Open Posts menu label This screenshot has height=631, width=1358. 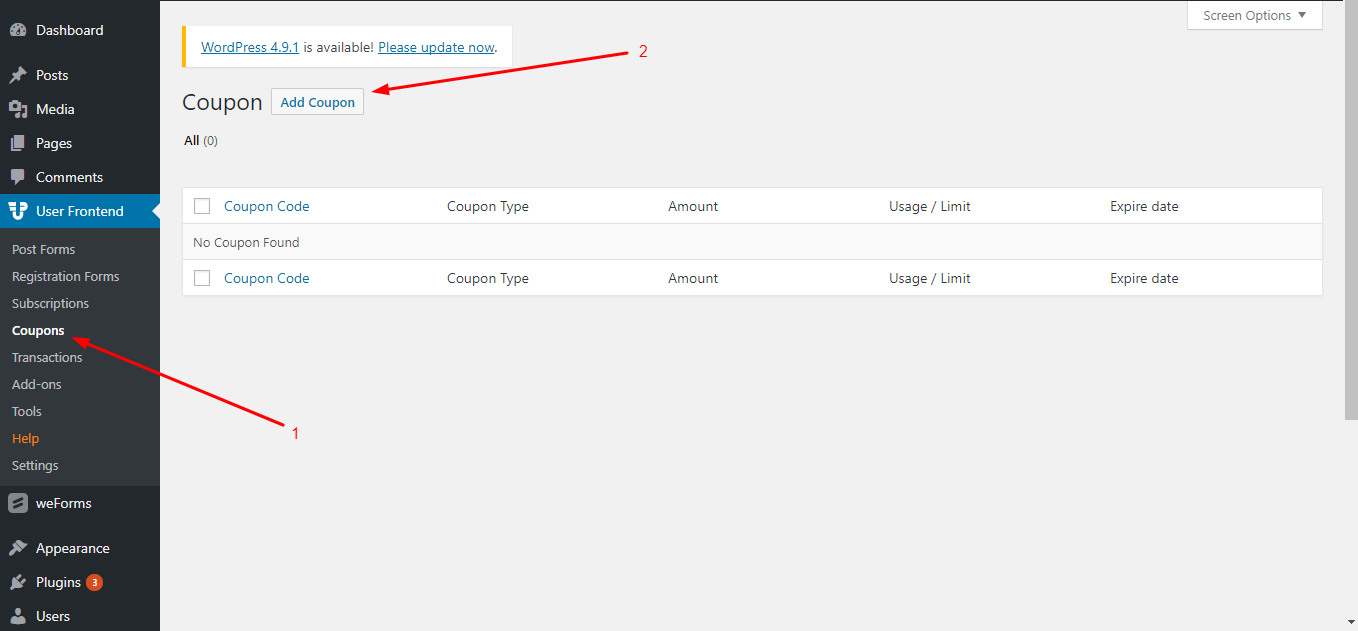pos(52,75)
